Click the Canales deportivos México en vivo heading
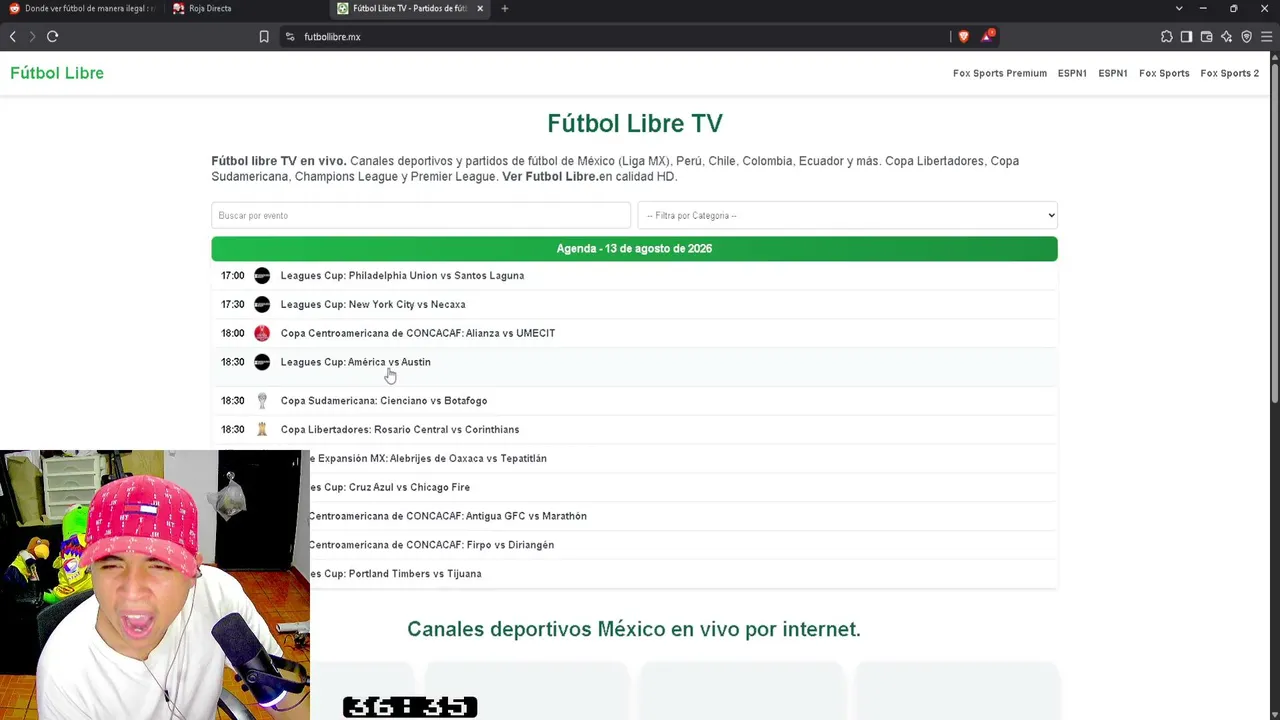The width and height of the screenshot is (1280, 720). coord(634,629)
